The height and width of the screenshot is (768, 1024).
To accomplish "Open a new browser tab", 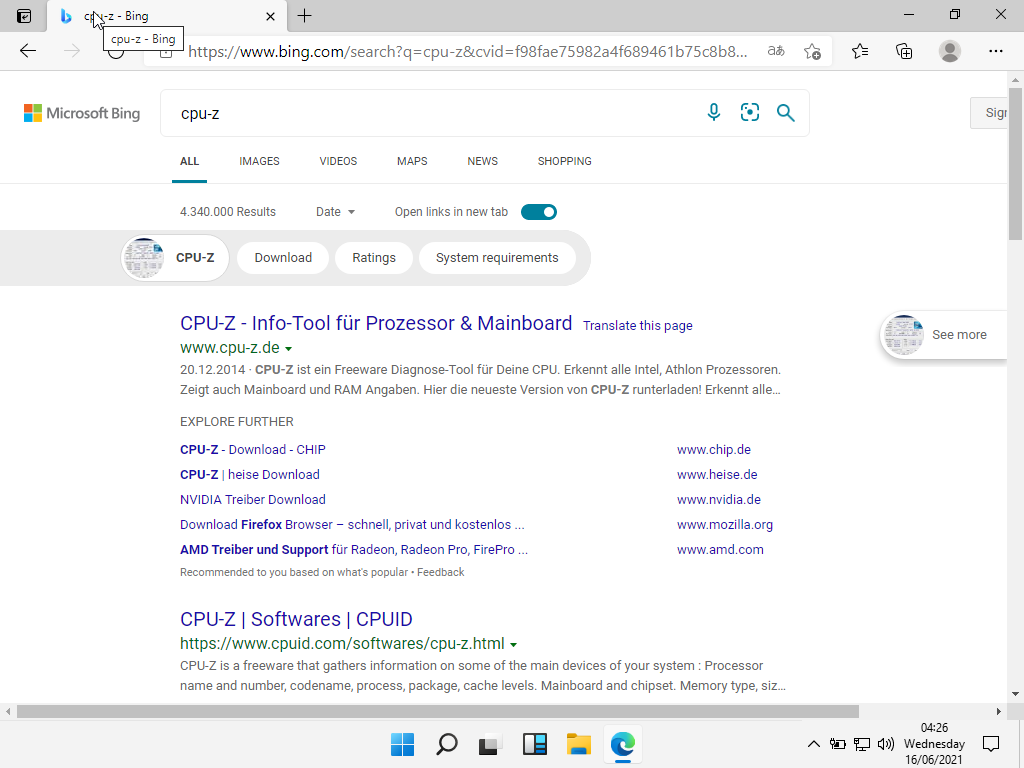I will click(x=304, y=16).
